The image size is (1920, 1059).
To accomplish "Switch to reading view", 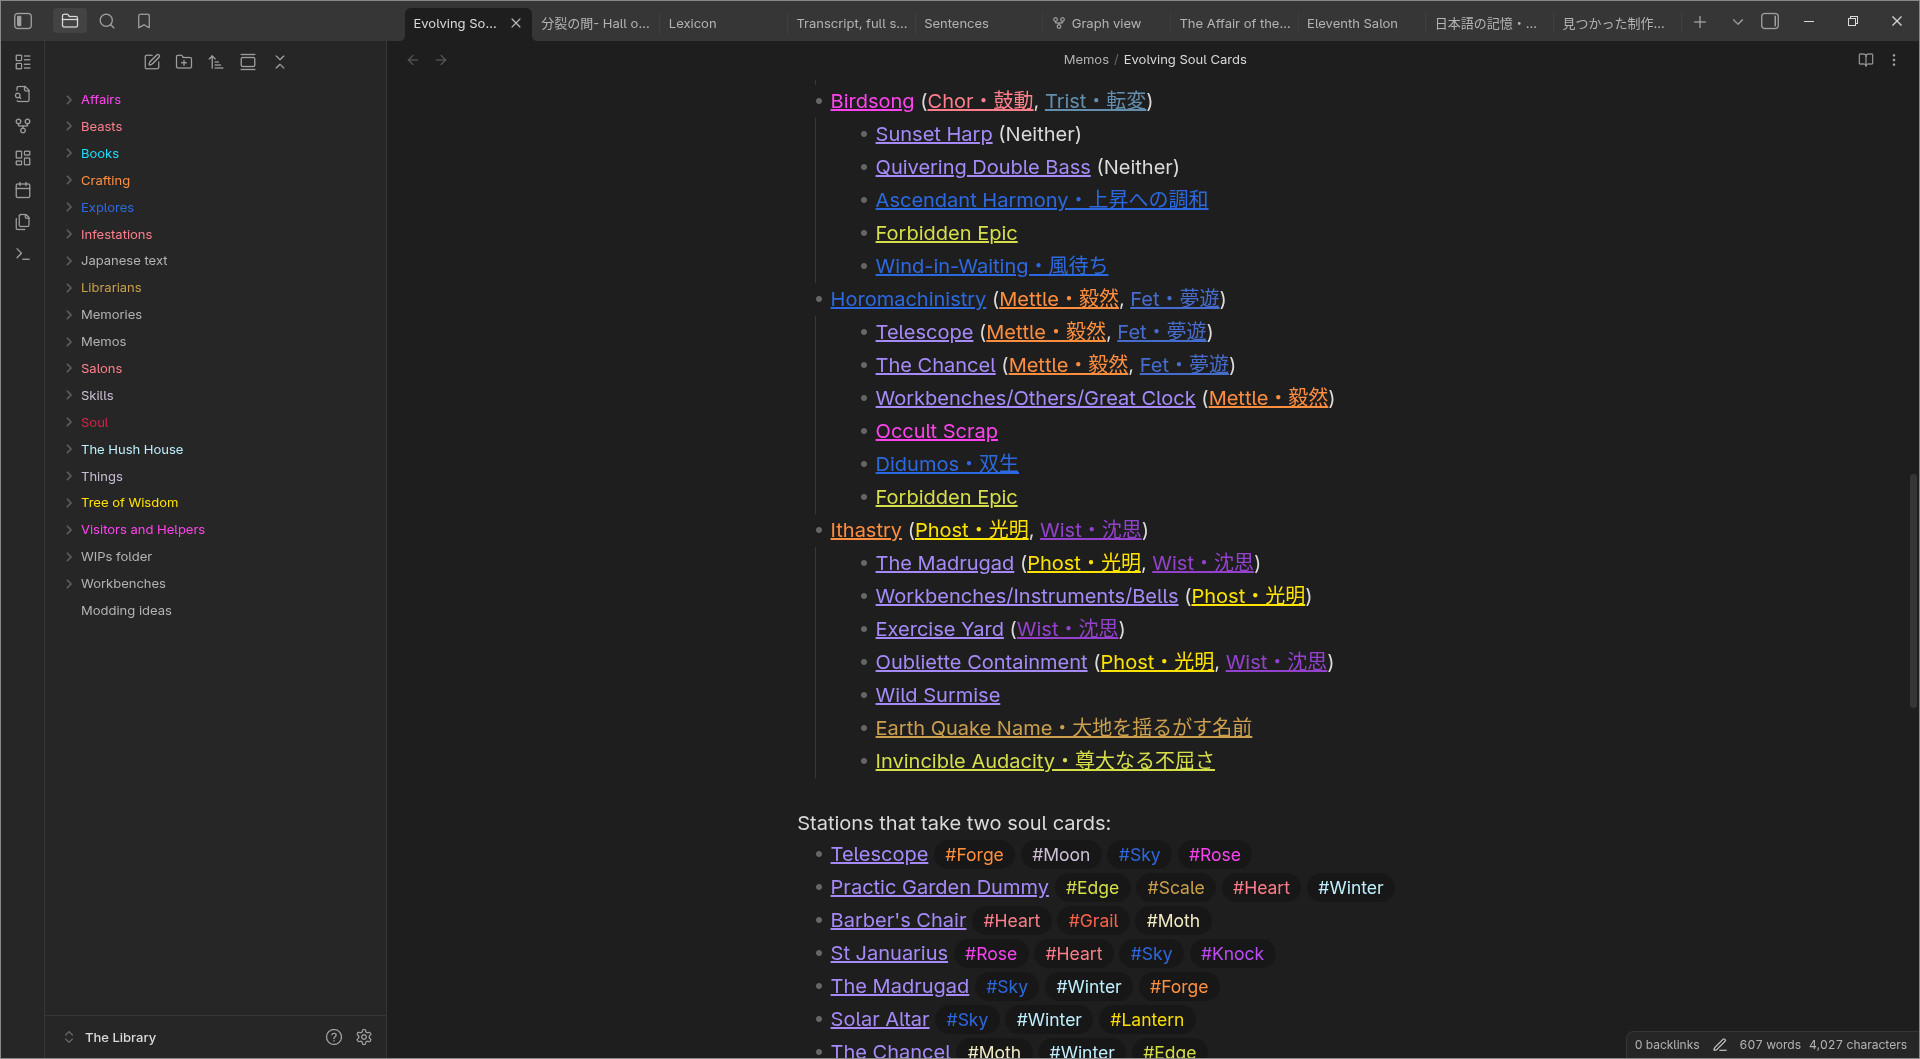I will 1866,60.
